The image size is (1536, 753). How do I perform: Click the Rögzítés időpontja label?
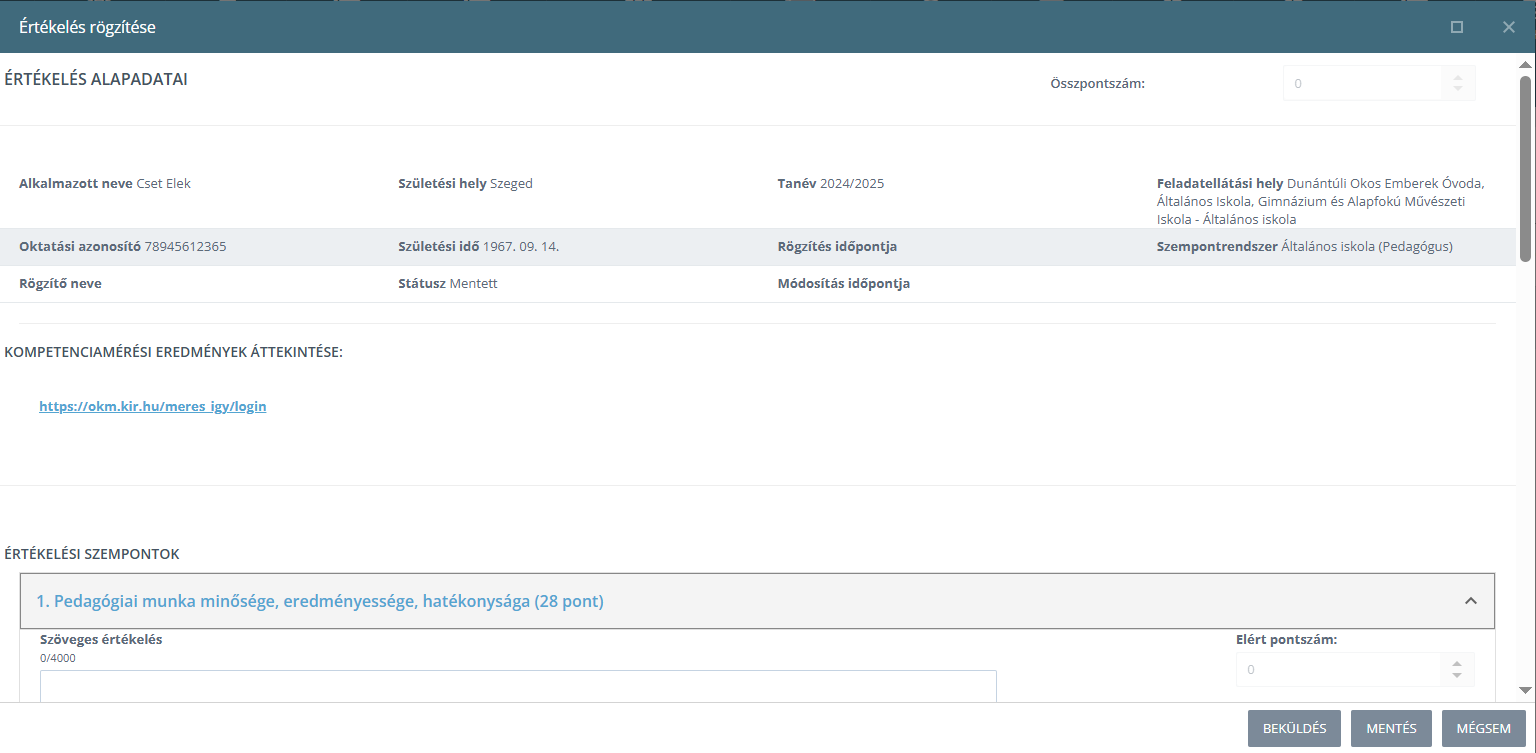tap(837, 247)
